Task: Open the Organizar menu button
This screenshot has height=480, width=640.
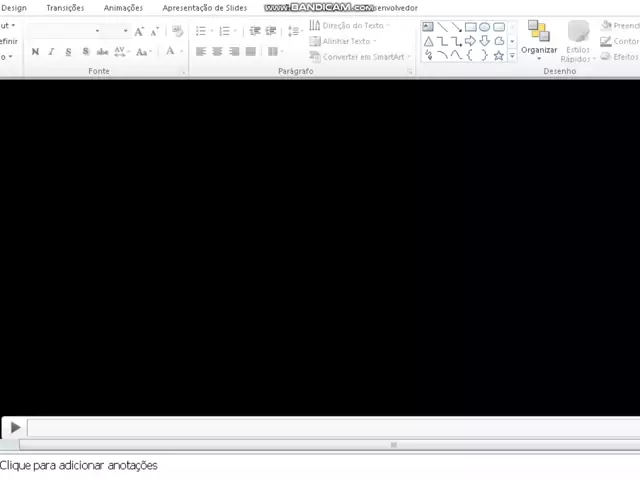Action: coord(539,40)
